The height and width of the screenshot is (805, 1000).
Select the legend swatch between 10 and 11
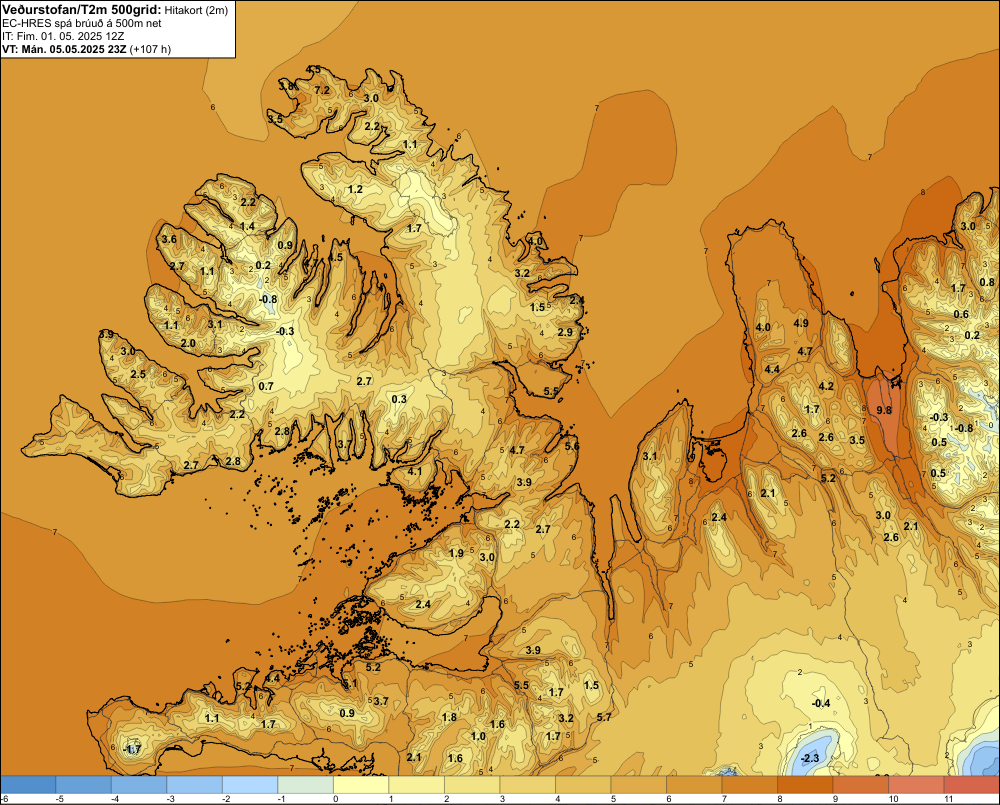point(916,785)
